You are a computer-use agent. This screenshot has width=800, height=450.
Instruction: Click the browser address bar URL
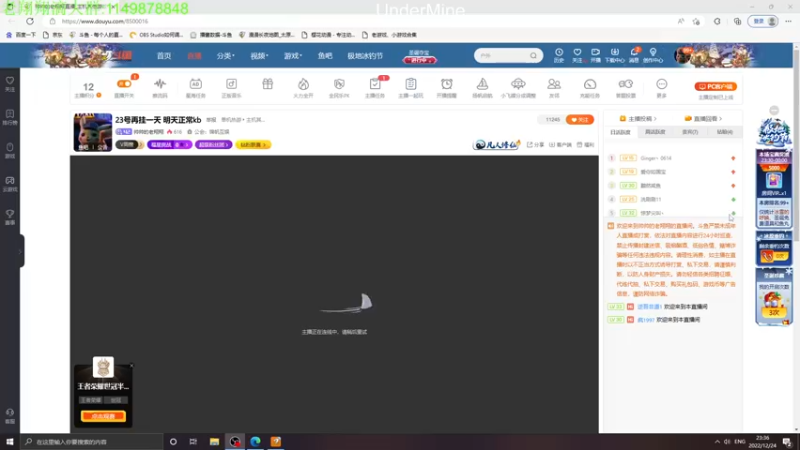[105, 21]
